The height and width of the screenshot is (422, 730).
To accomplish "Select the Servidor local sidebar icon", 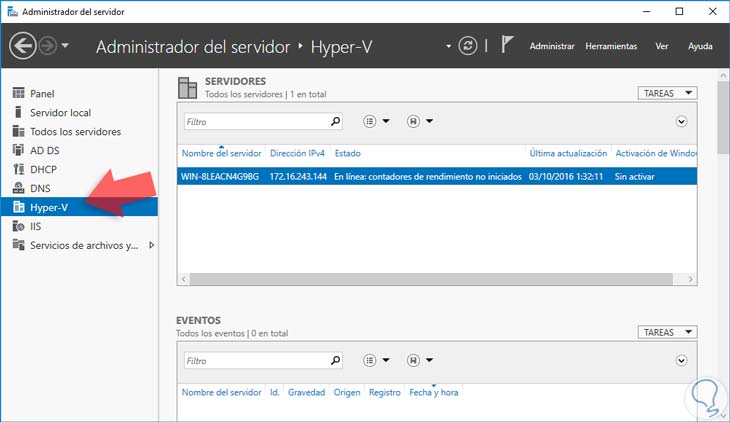I will pos(19,112).
